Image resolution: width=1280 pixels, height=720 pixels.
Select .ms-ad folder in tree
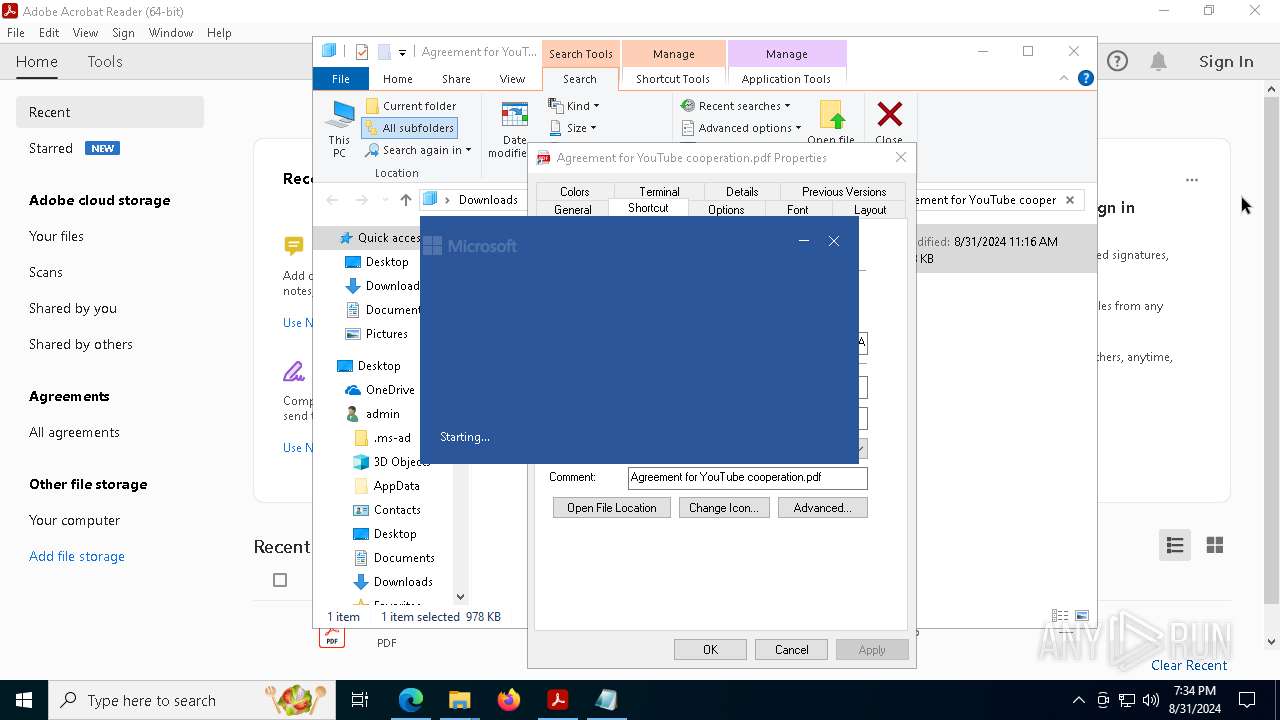tap(383, 438)
